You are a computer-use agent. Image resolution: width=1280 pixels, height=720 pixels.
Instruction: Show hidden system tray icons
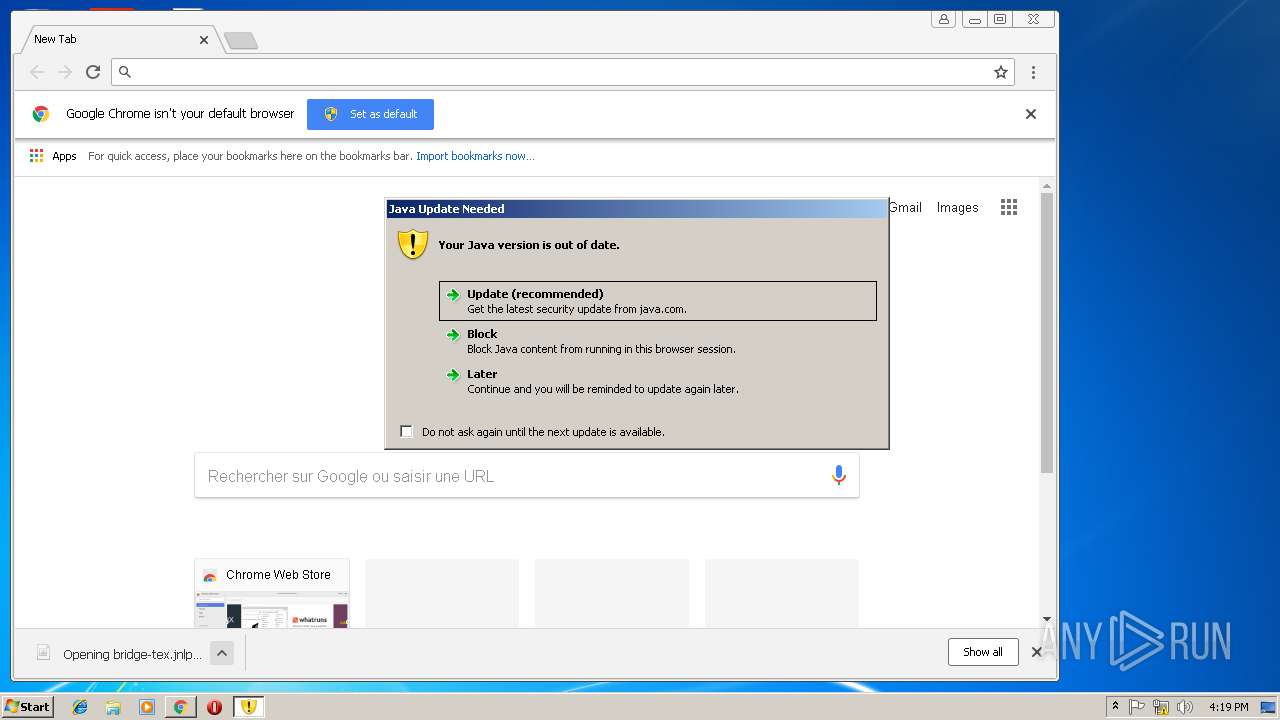[x=1115, y=707]
